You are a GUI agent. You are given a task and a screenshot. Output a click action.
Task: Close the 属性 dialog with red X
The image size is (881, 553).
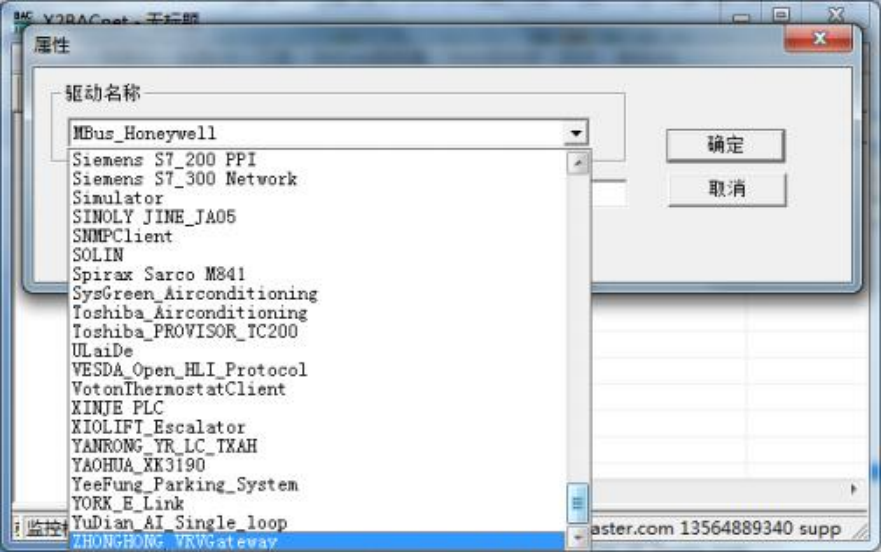pyautogui.click(x=819, y=39)
